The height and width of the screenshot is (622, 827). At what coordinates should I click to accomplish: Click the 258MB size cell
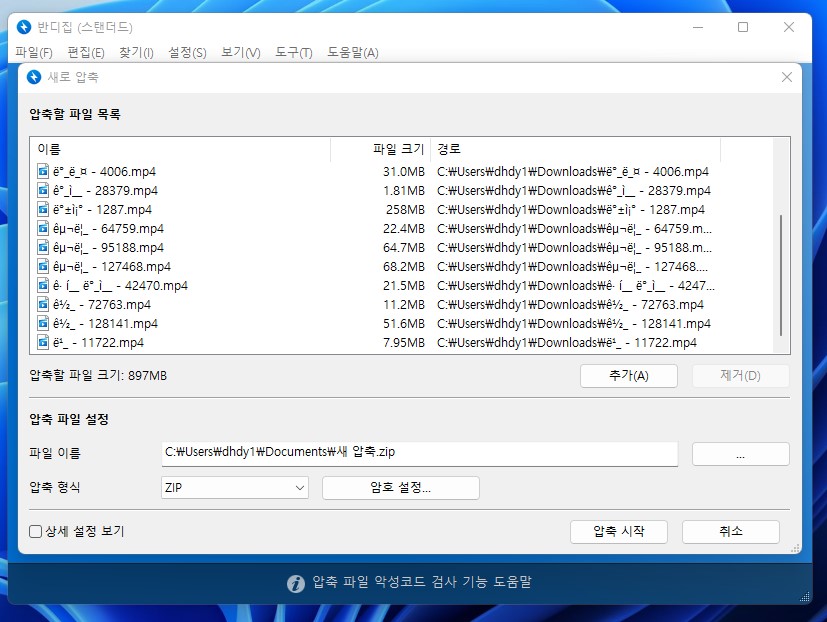pyautogui.click(x=405, y=209)
